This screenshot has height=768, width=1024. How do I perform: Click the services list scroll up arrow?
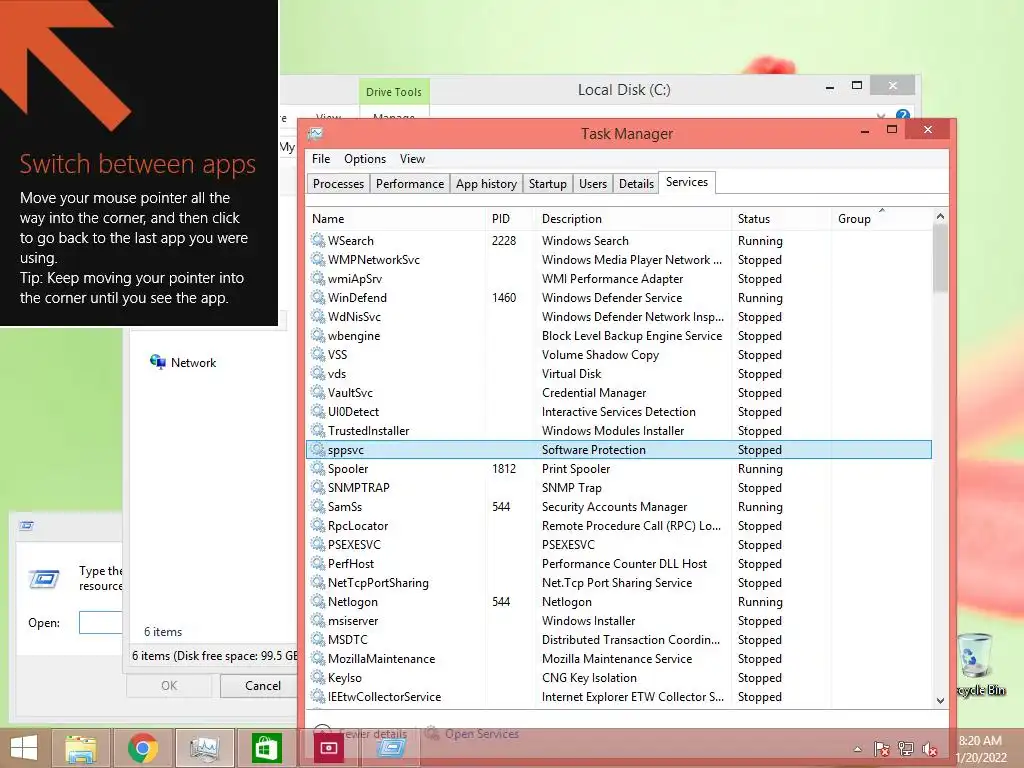pyautogui.click(x=940, y=216)
